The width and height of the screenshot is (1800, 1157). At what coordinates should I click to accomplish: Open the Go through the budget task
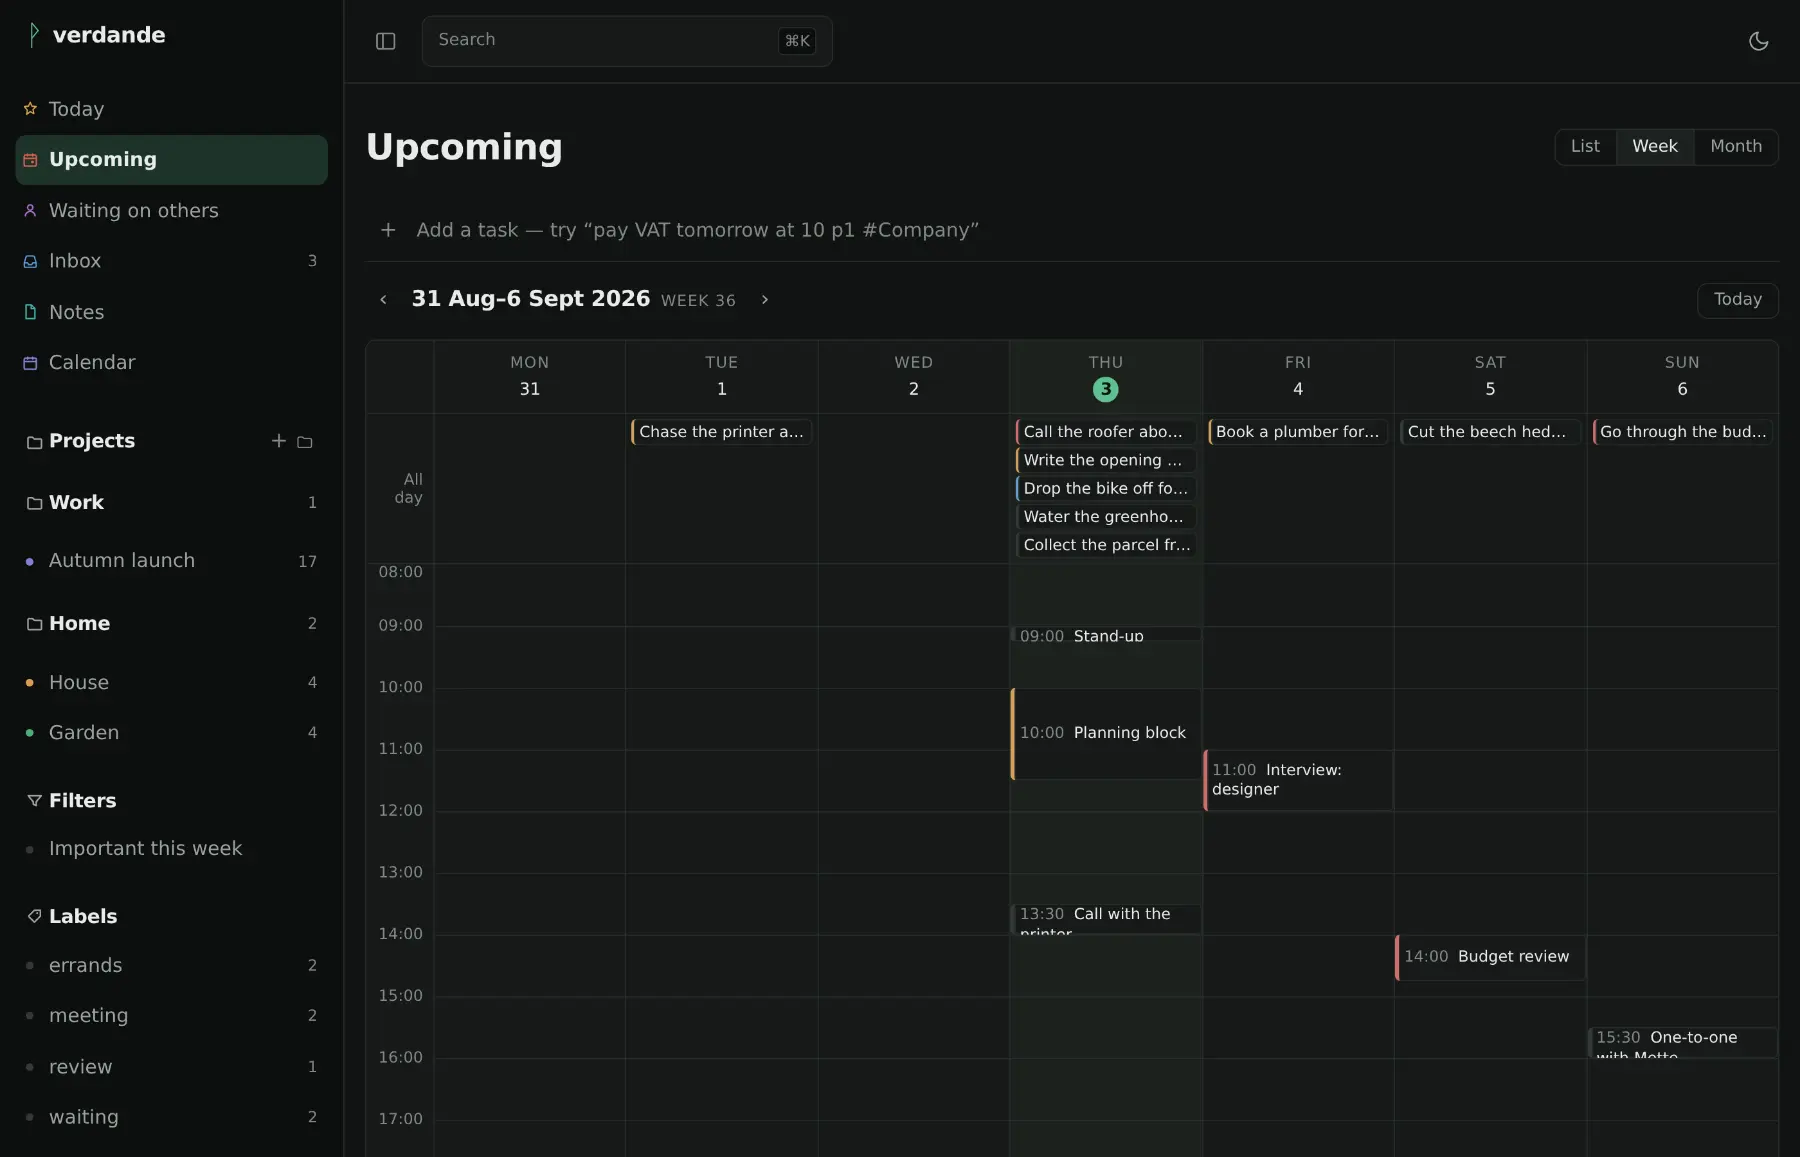tap(1682, 432)
